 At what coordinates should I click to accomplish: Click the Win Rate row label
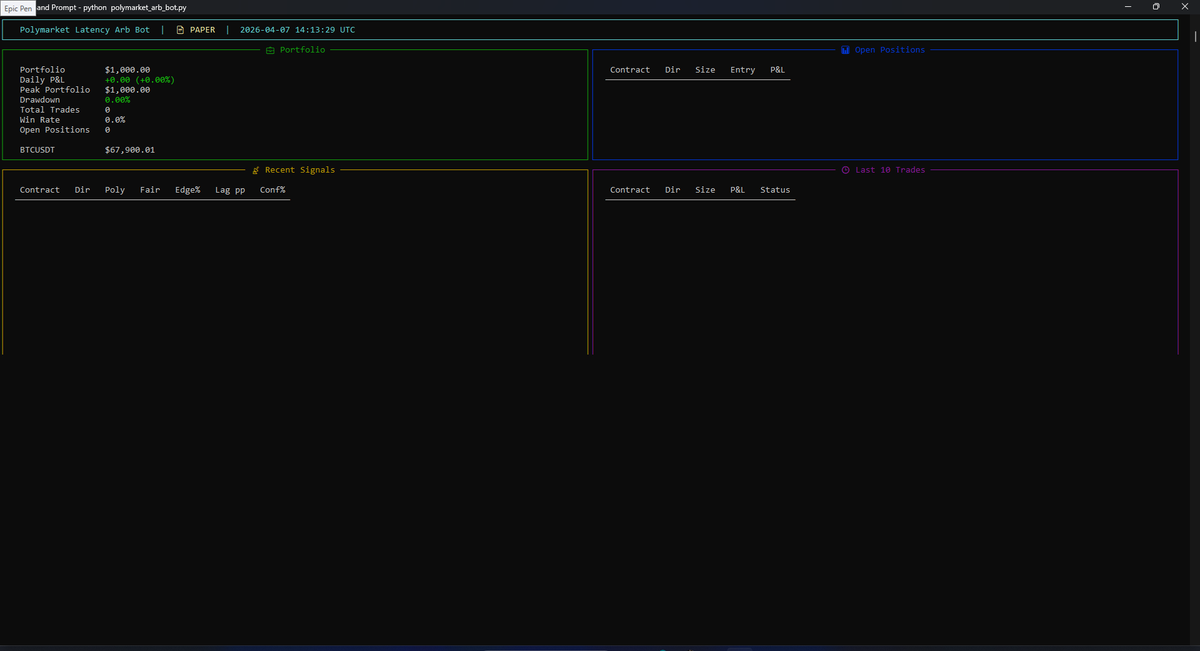tap(40, 120)
